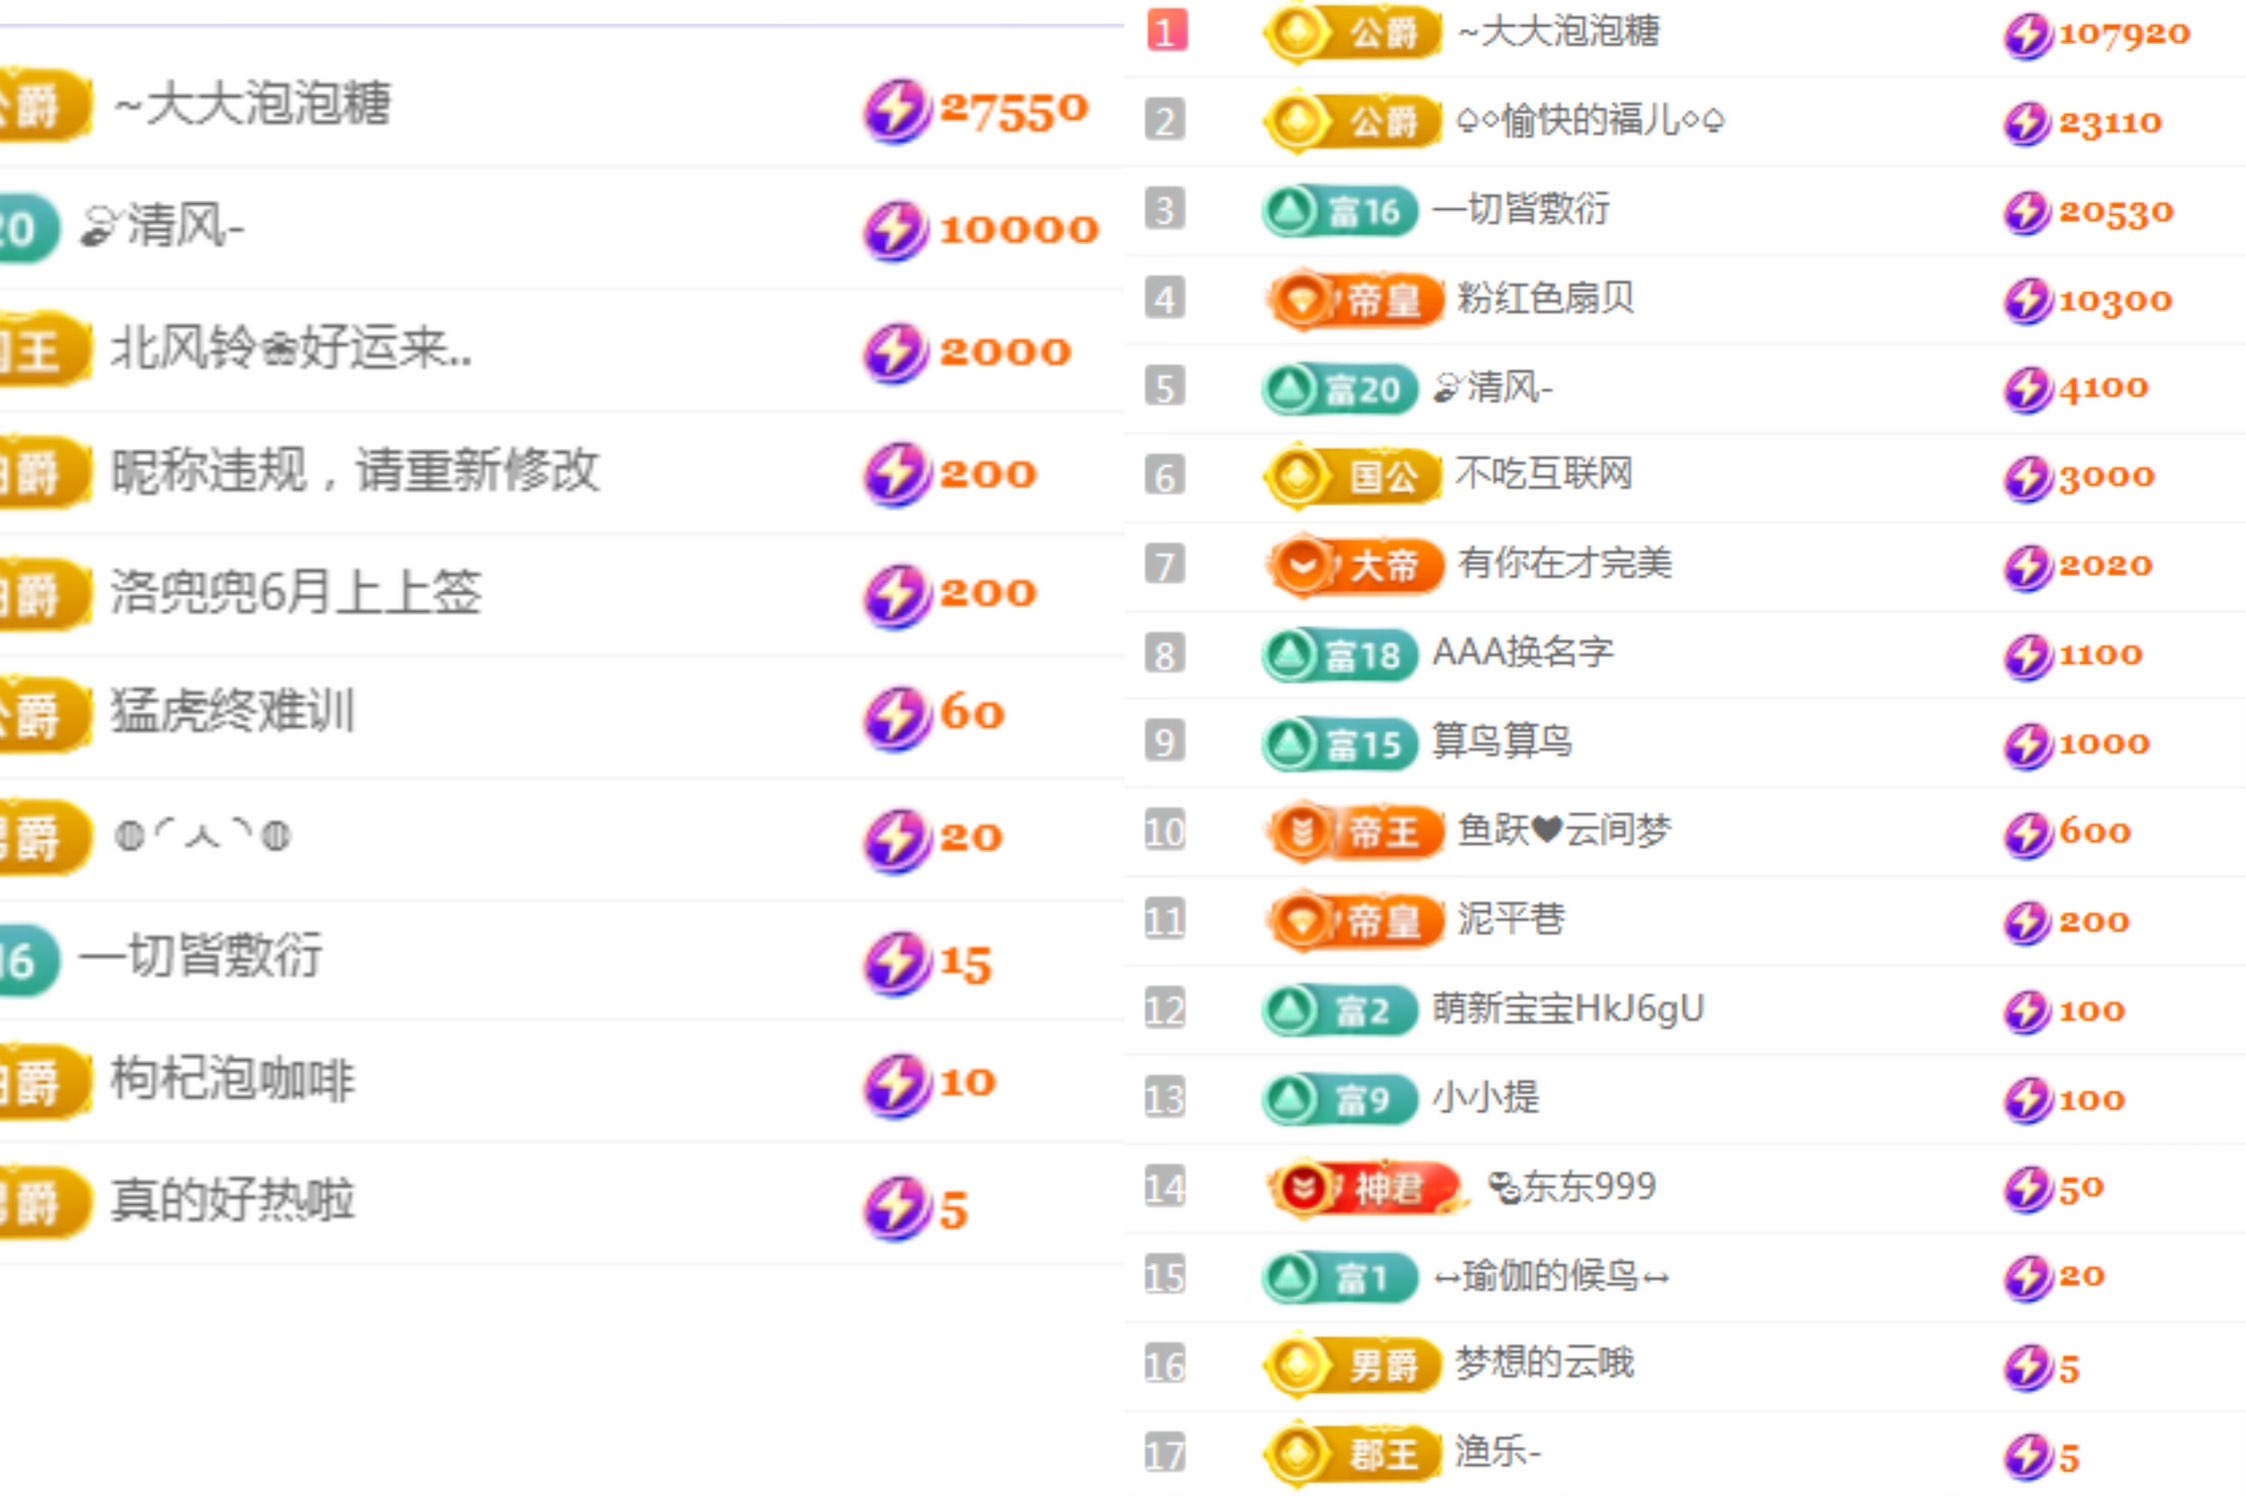The image size is (2246, 1496).
Task: Open 萌新宝宝HkJ6gU in ranked list
Action: coord(1568,1008)
